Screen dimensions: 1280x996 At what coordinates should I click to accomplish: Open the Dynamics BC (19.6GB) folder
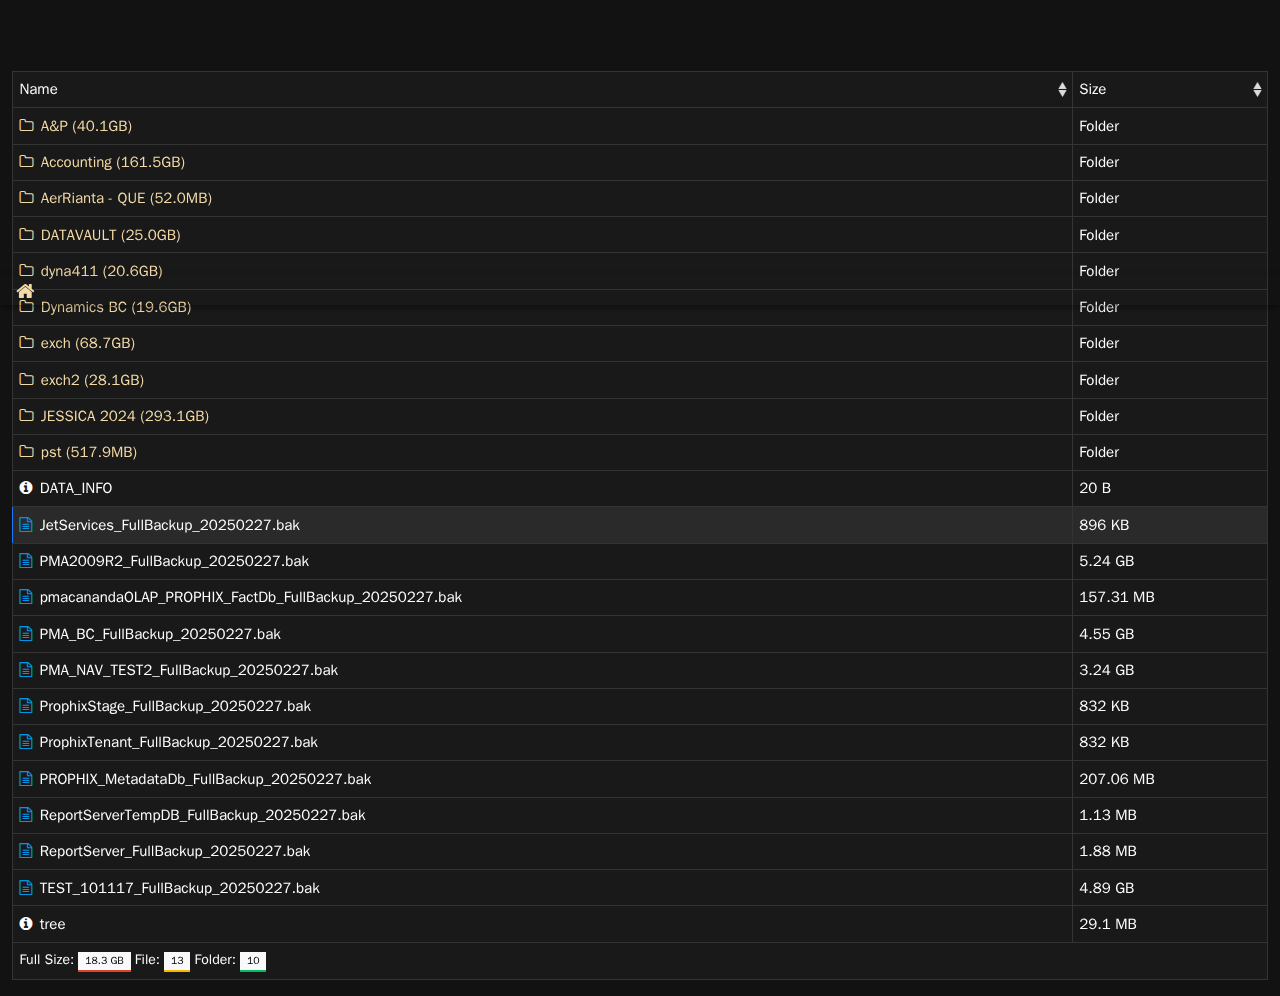[x=116, y=307]
